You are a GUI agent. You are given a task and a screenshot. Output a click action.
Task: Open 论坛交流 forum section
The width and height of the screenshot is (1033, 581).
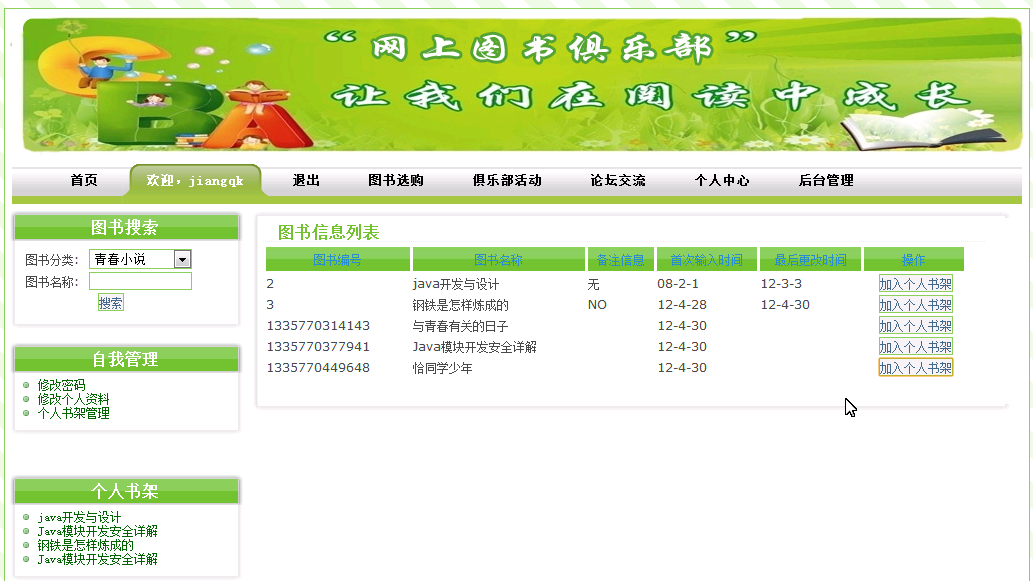(617, 180)
